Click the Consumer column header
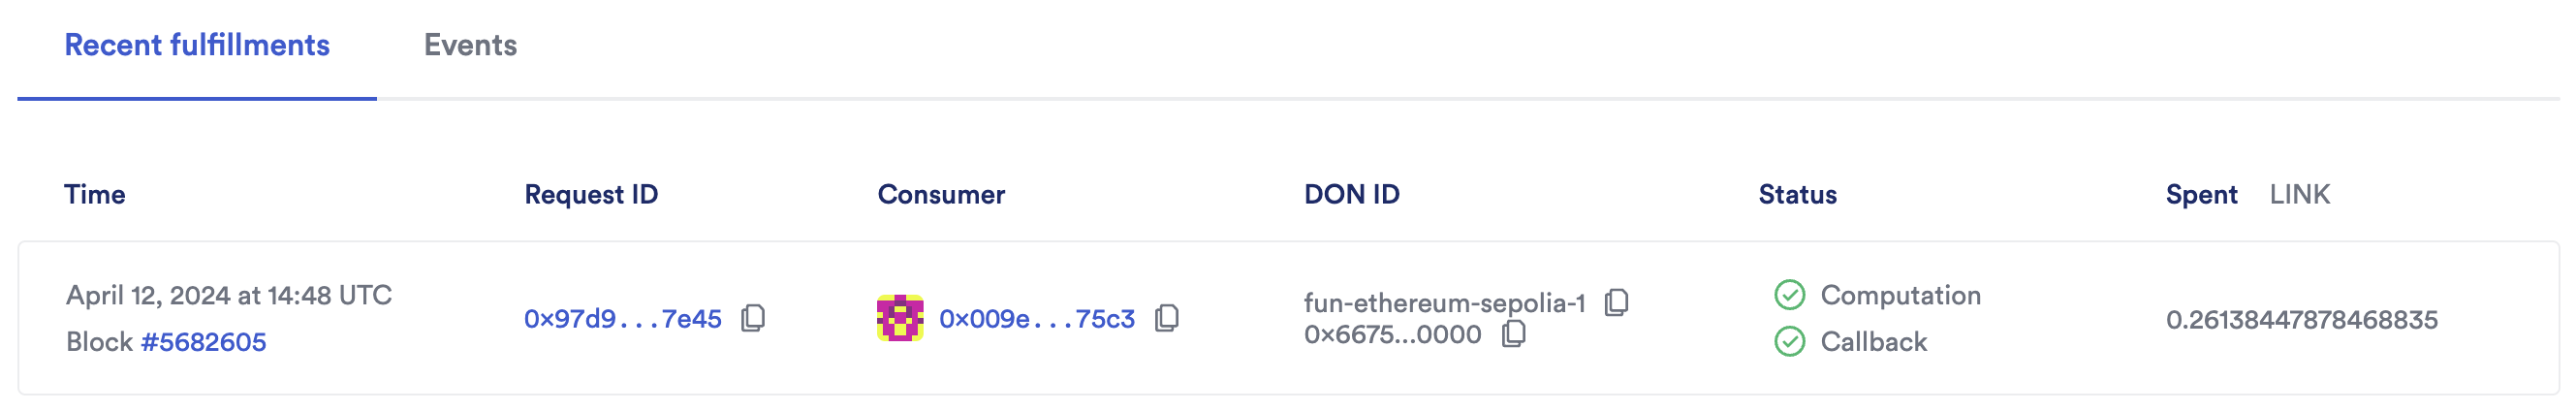Screen dimensions: 2576x411 pos(941,194)
